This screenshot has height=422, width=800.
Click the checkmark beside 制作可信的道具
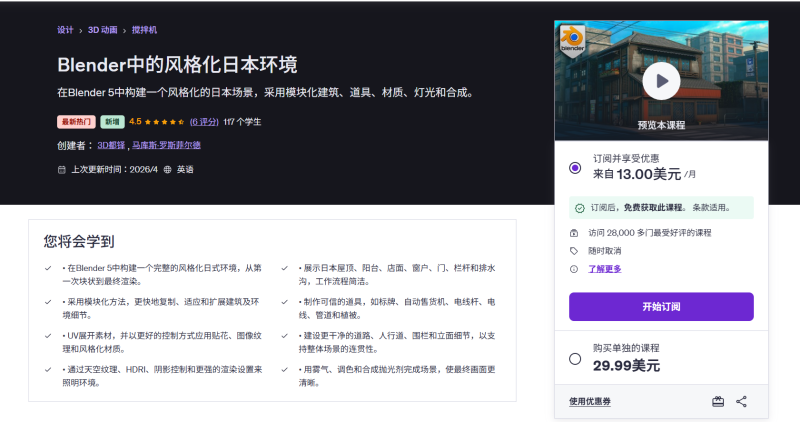[x=285, y=302]
